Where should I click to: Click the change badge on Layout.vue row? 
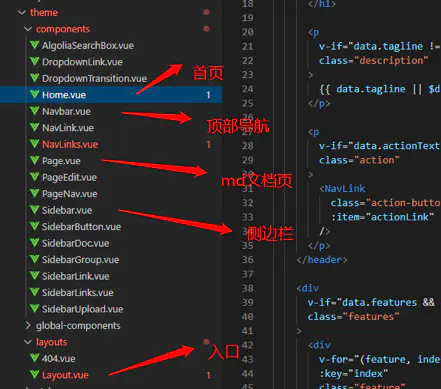208,375
